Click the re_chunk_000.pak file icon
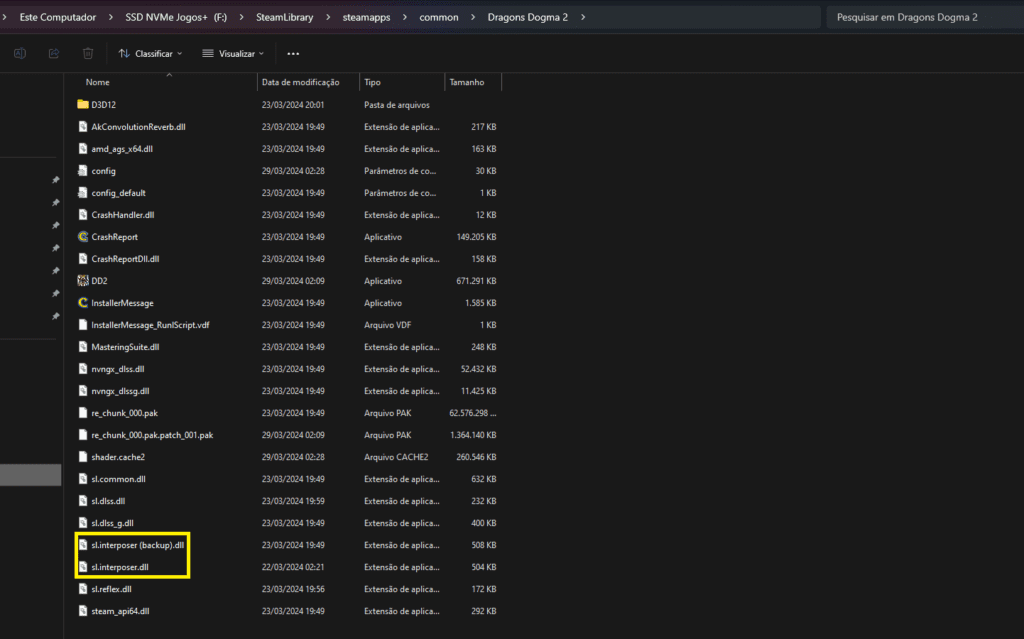Image resolution: width=1024 pixels, height=639 pixels. 83,413
